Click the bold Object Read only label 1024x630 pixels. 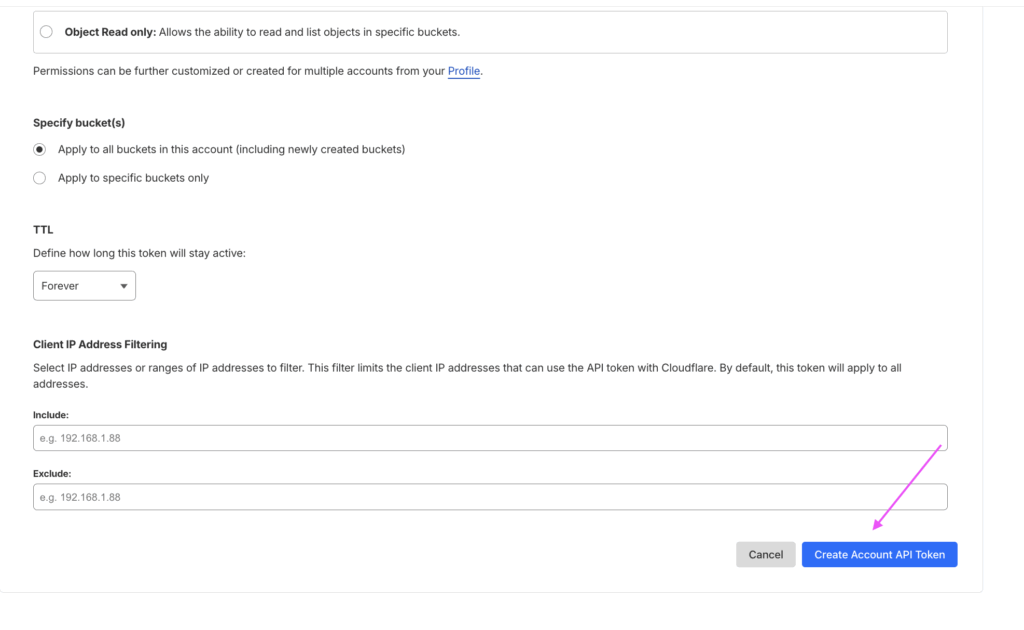click(110, 32)
